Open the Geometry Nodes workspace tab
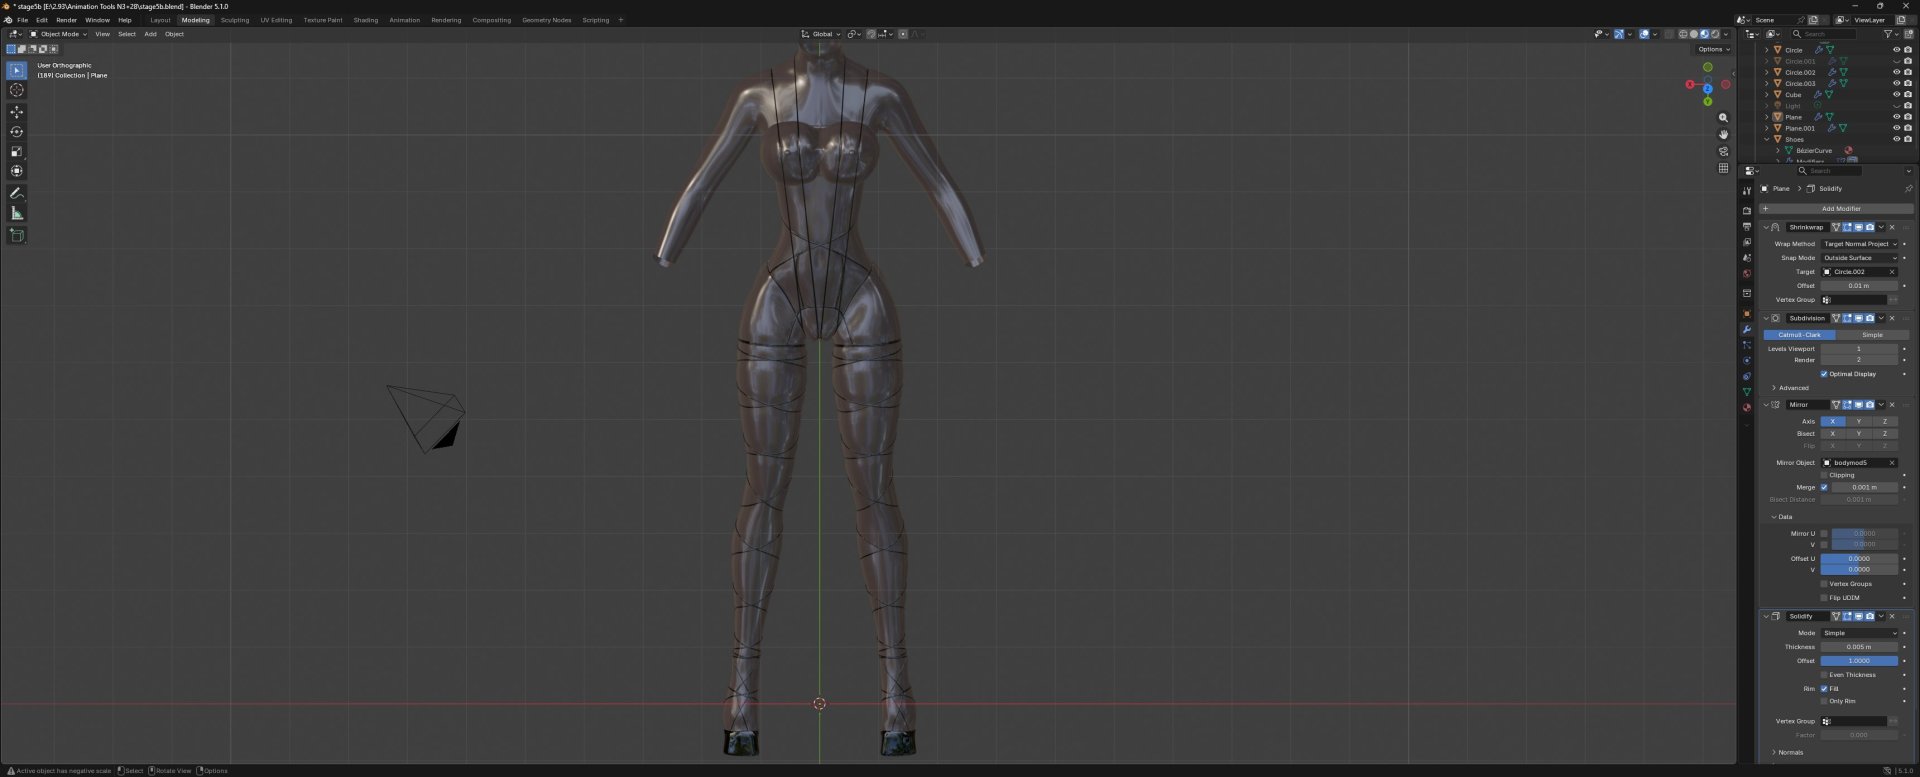Image resolution: width=1920 pixels, height=777 pixels. click(x=546, y=20)
